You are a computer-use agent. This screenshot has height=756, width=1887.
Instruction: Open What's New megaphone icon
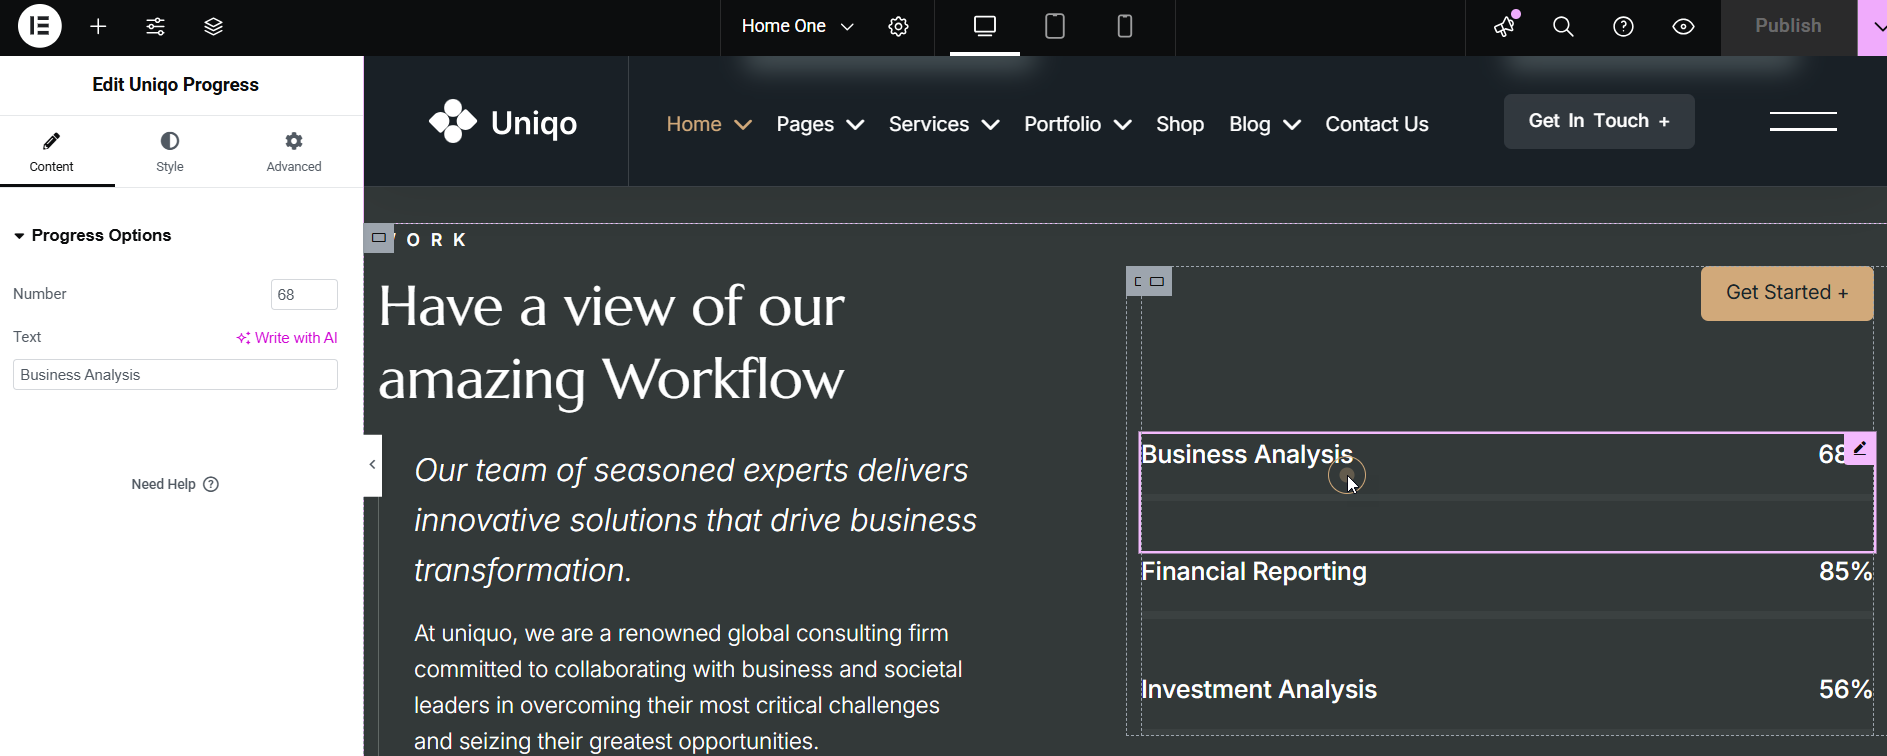[x=1505, y=27]
